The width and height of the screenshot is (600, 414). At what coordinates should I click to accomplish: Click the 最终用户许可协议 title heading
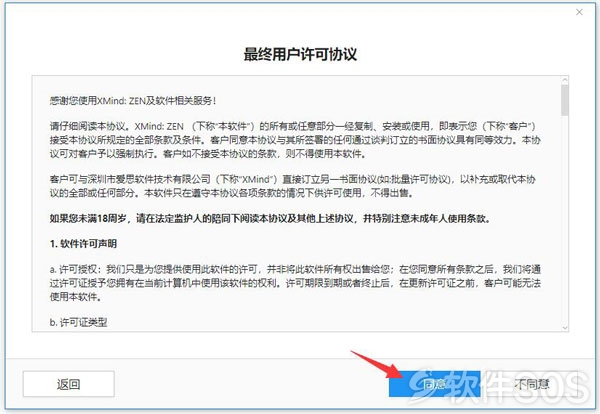click(x=300, y=55)
